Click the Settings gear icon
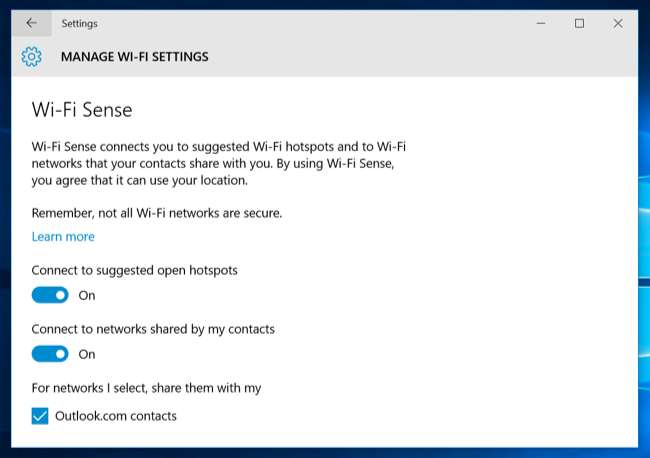The height and width of the screenshot is (458, 650). point(31,57)
